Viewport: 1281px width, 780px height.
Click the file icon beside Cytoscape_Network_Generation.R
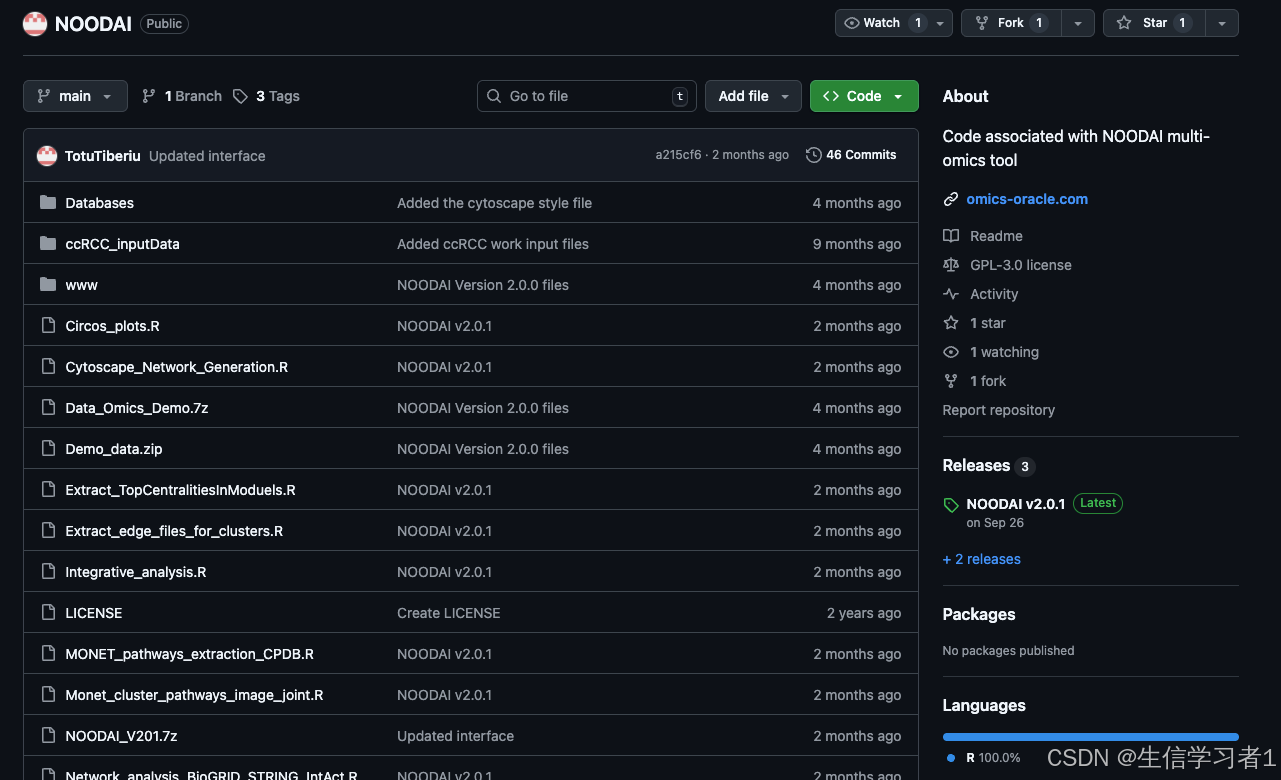click(x=48, y=367)
